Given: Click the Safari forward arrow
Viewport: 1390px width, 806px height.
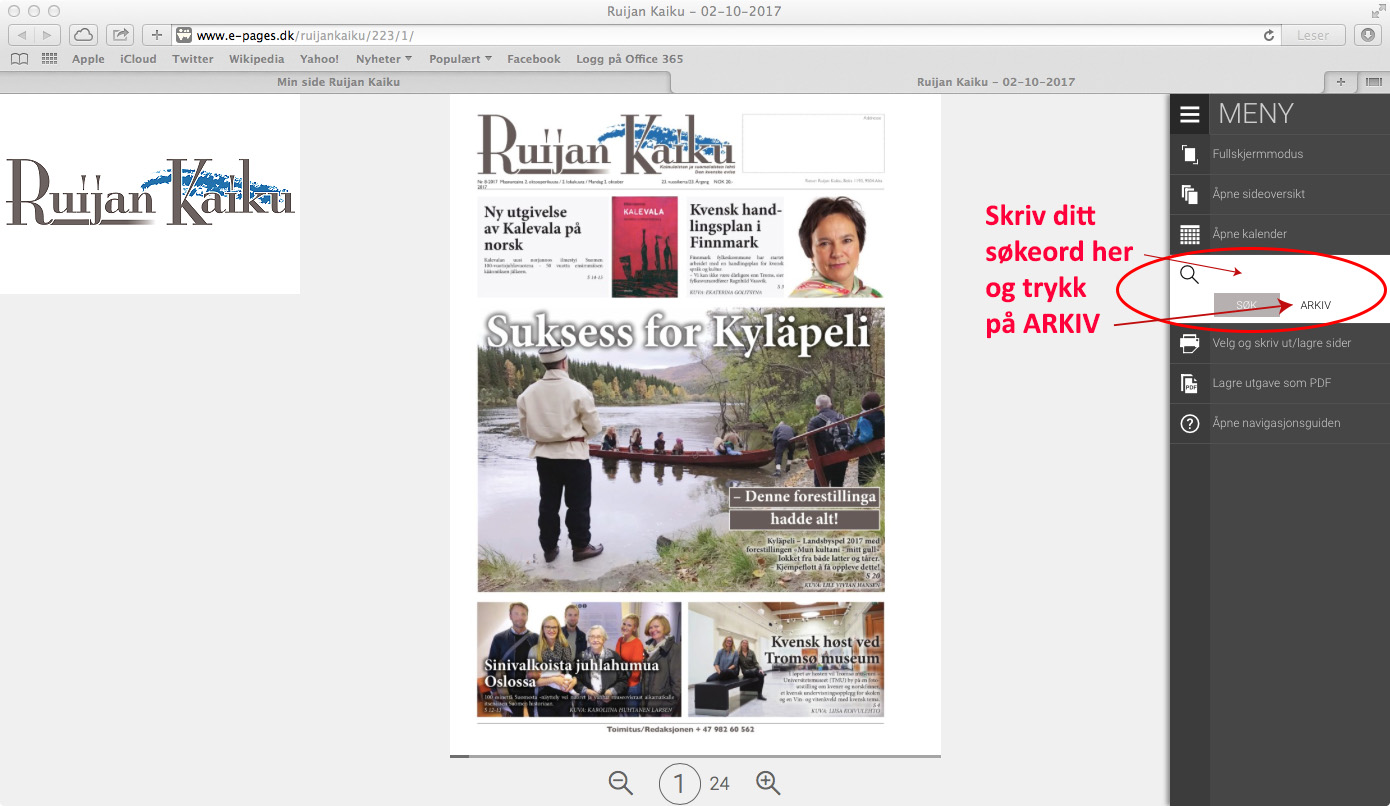Looking at the screenshot, I should 47,35.
